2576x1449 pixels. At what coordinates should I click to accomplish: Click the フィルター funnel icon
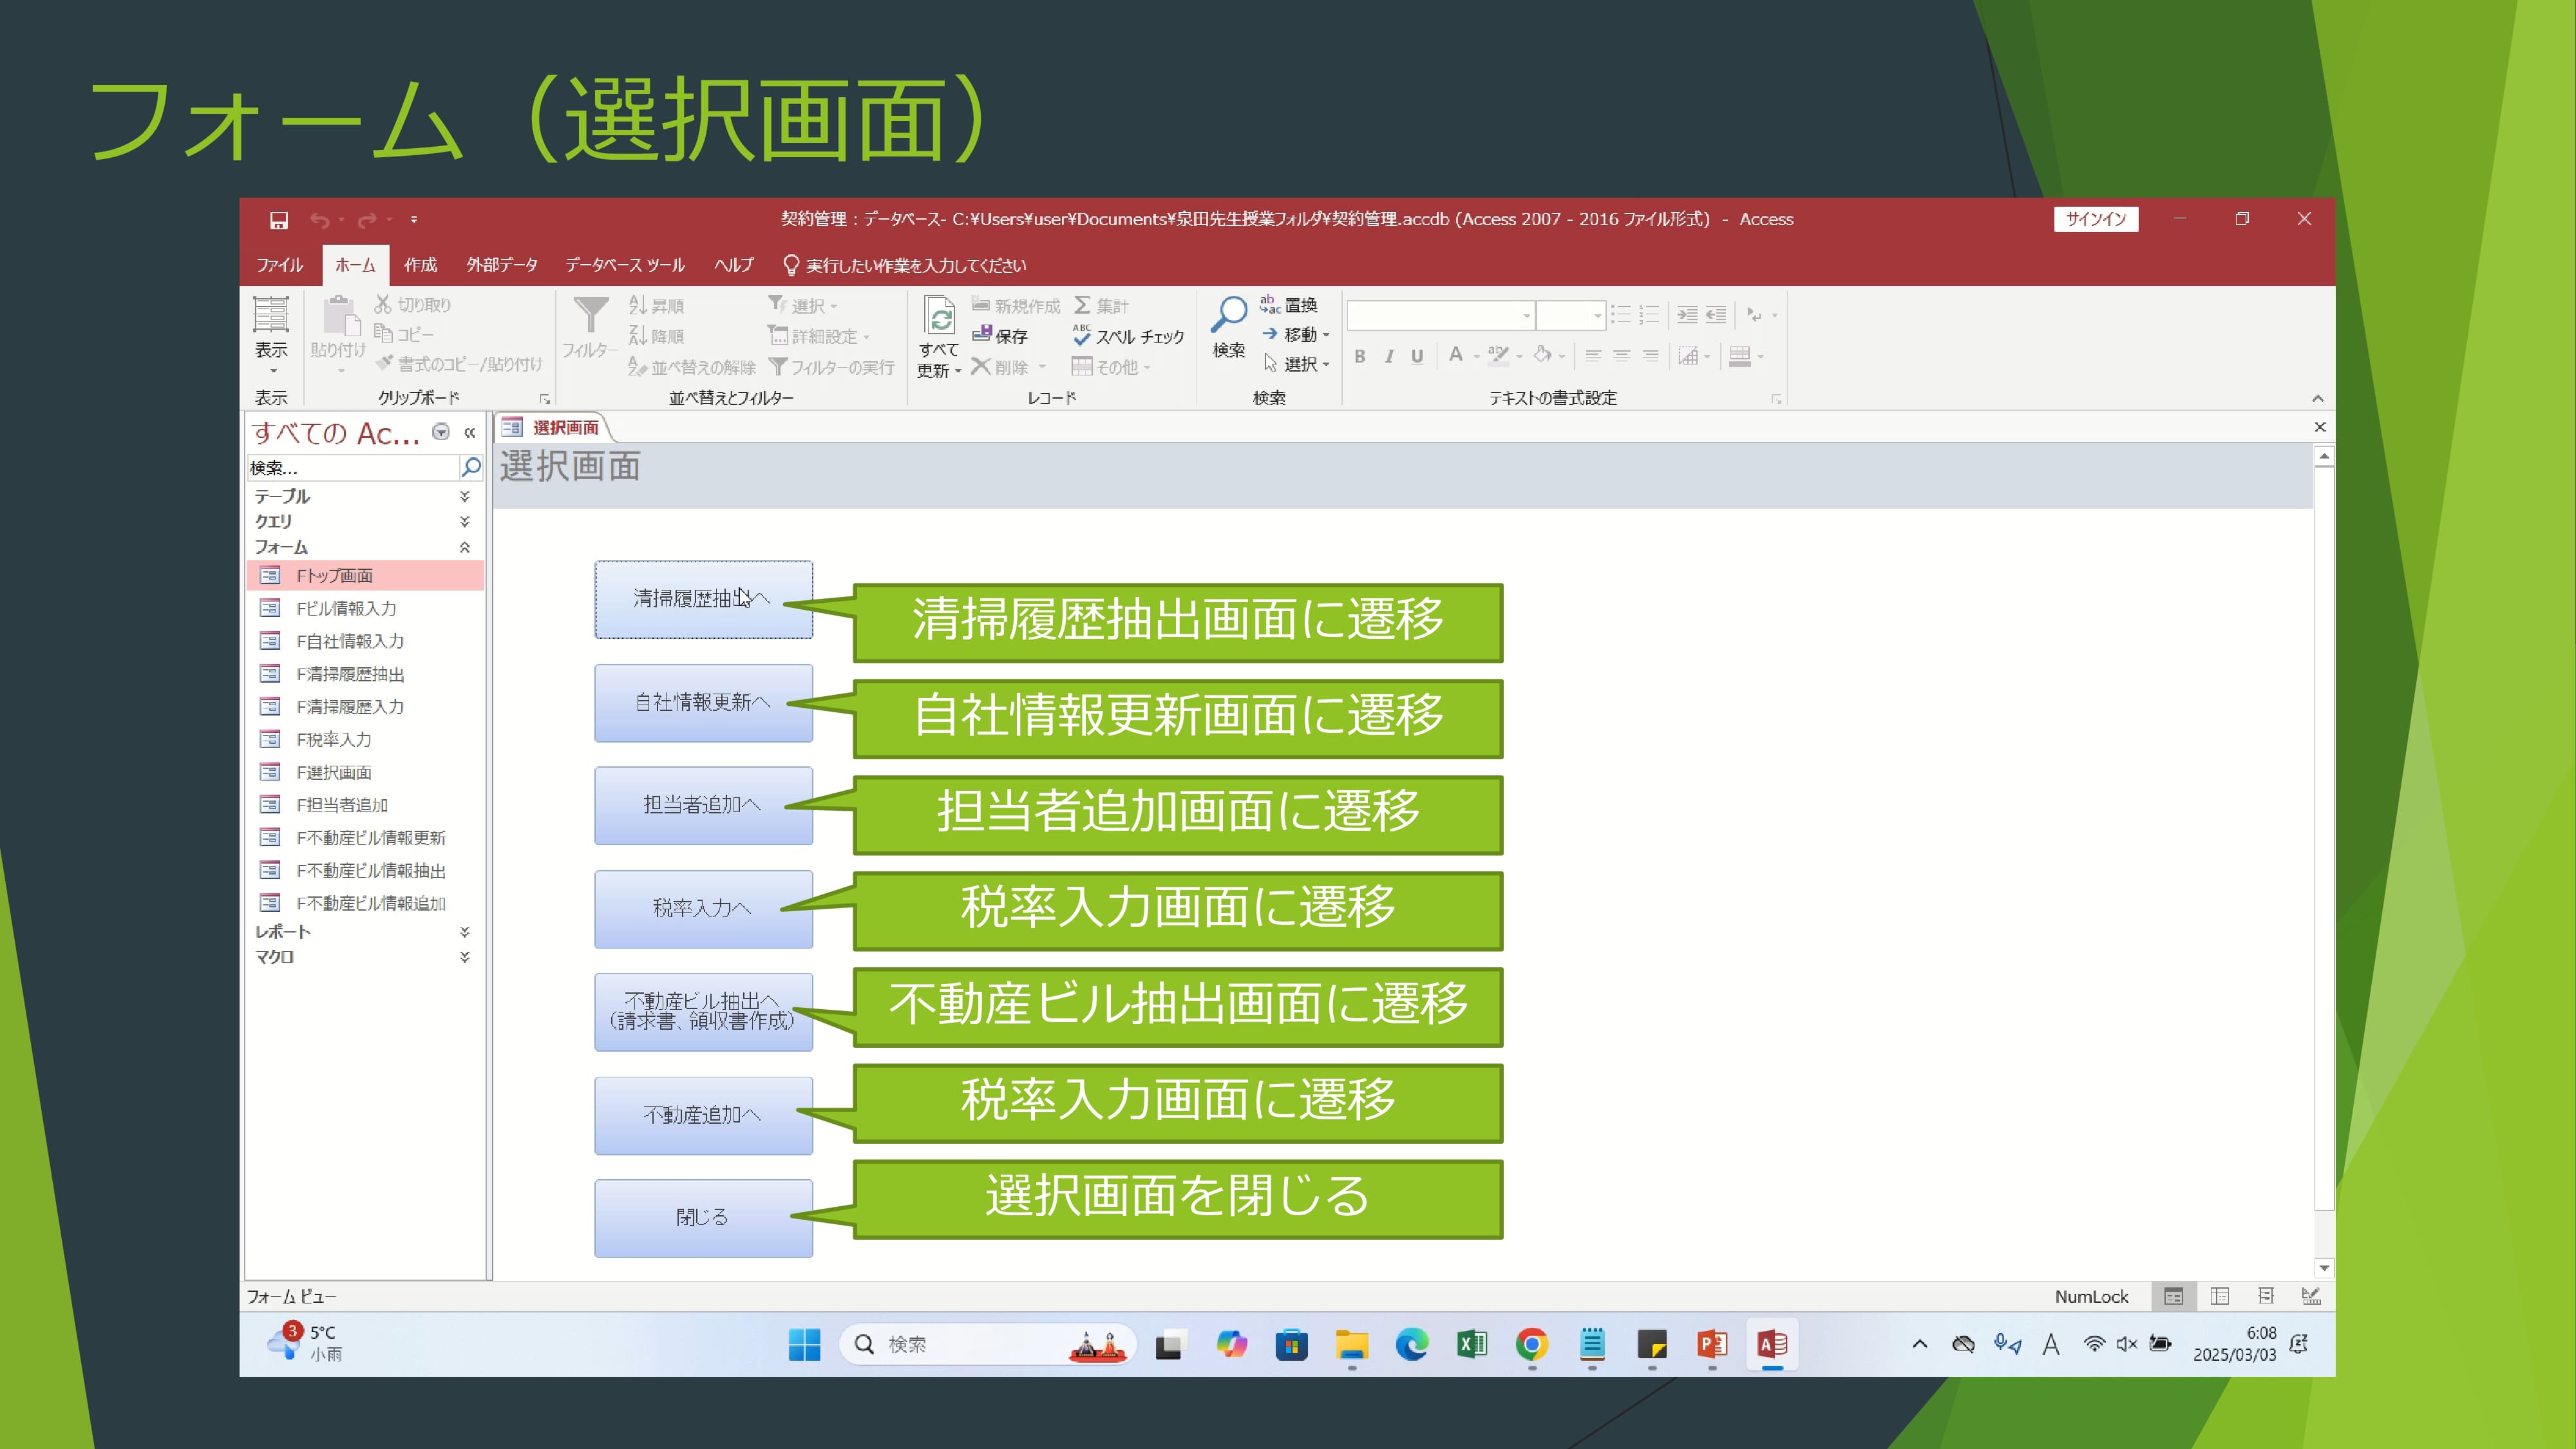tap(591, 316)
